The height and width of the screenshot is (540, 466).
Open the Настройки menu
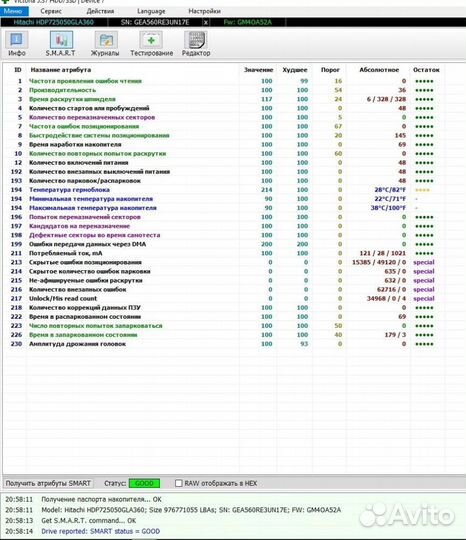click(x=204, y=11)
